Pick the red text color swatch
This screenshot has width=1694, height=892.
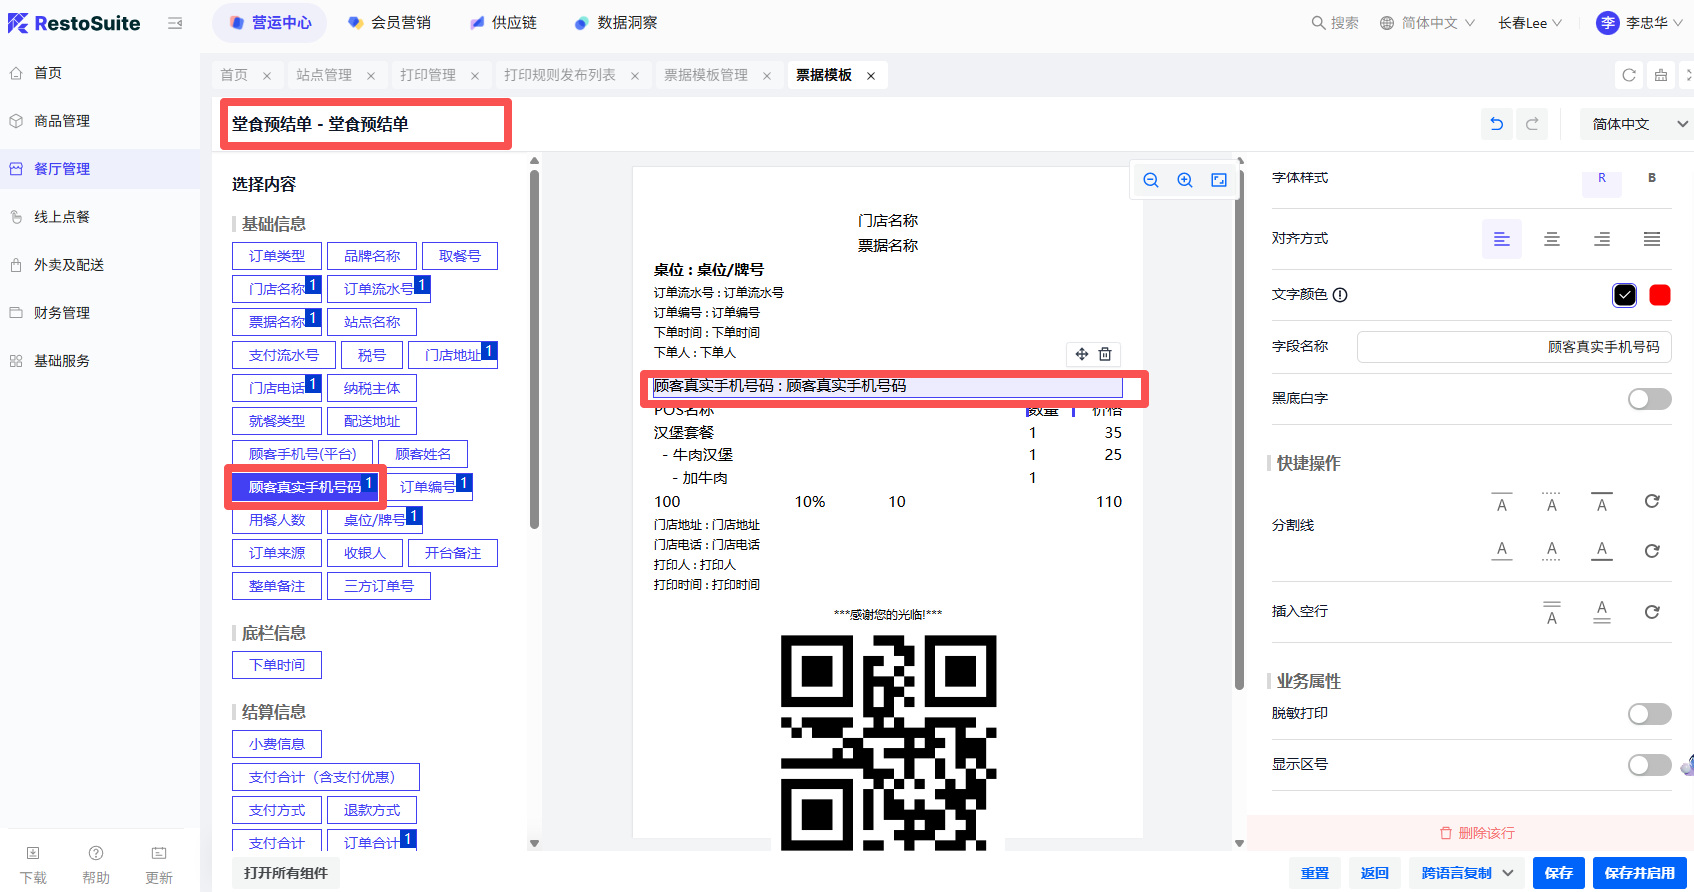point(1660,295)
